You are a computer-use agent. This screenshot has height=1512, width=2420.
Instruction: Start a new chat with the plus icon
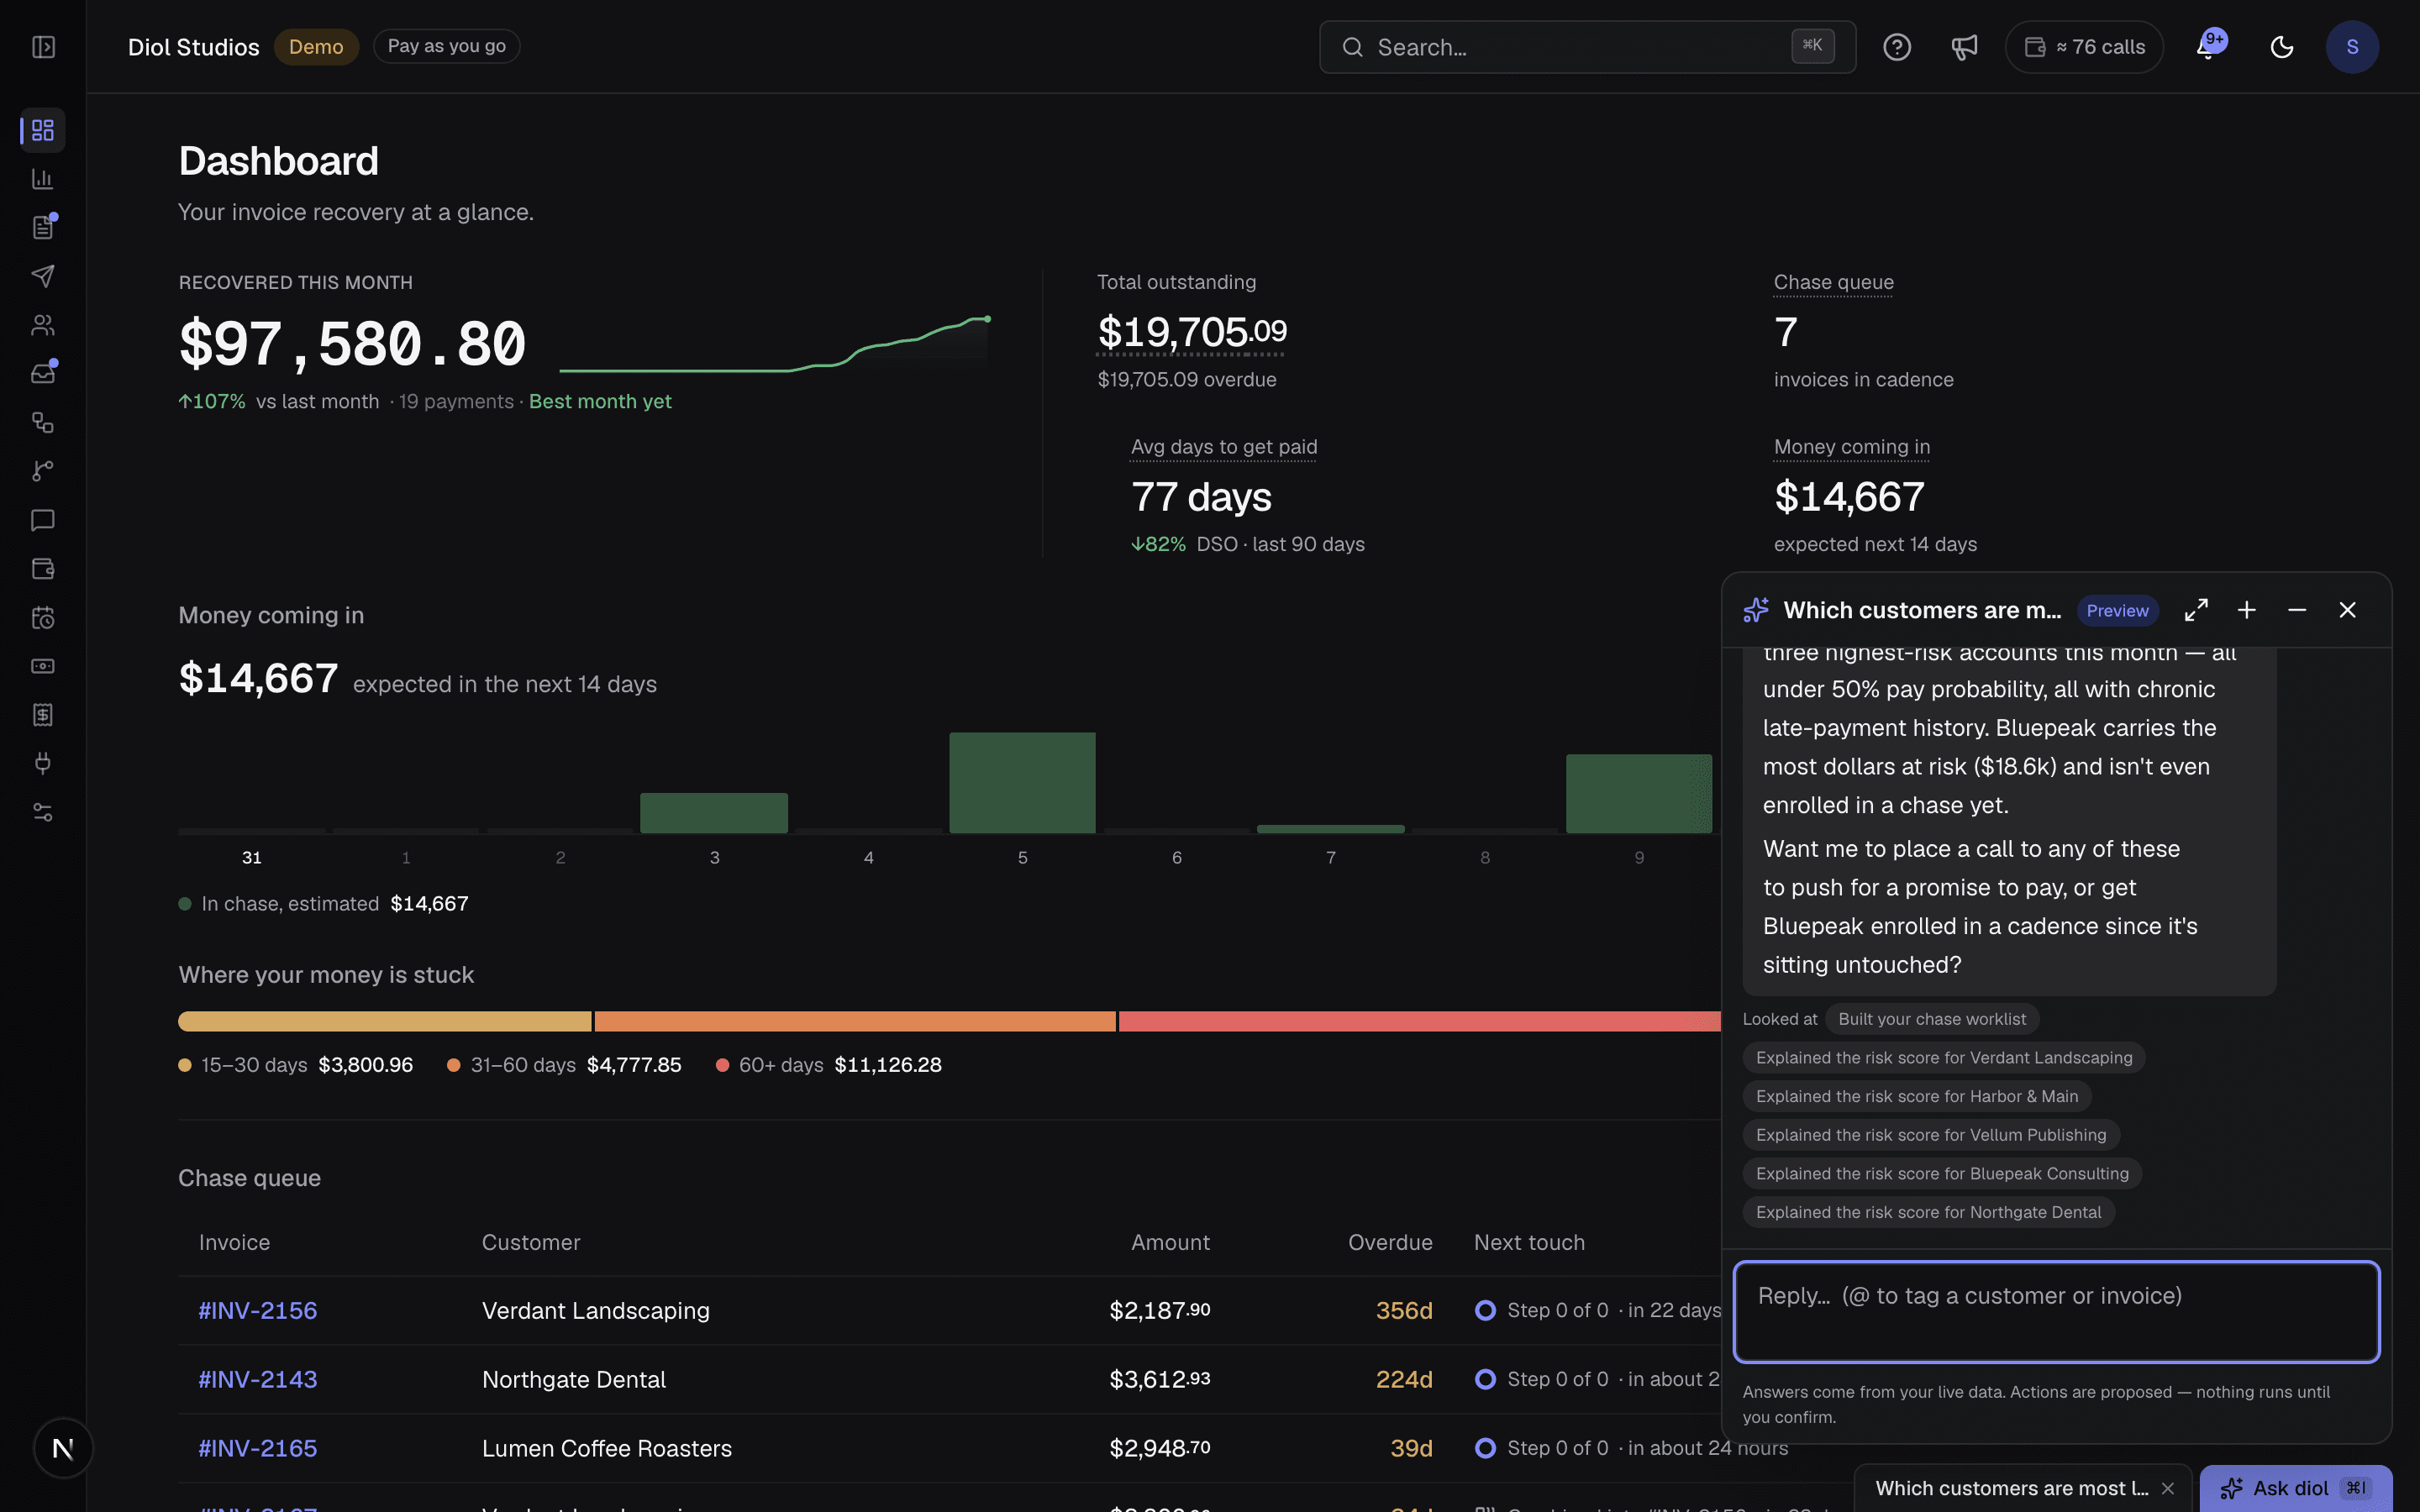(2247, 610)
